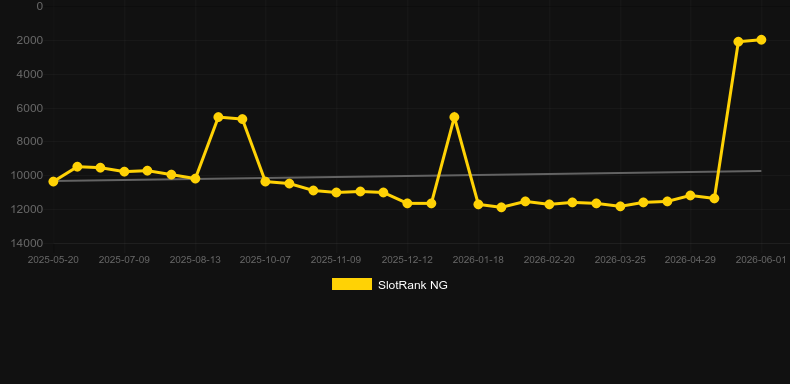Viewport: 790px width, 384px height.
Task: Click the x-axis label 2026-06-01
Action: (x=761, y=260)
